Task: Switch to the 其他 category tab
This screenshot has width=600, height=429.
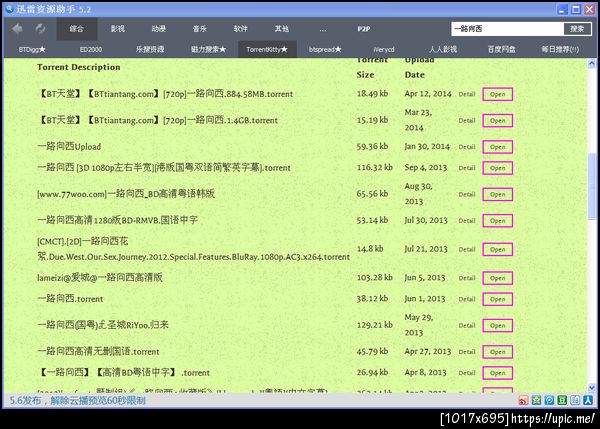Action: [282, 29]
